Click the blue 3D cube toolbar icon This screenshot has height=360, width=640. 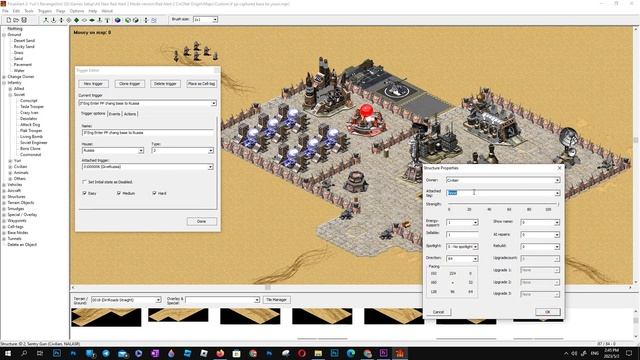click(x=118, y=20)
